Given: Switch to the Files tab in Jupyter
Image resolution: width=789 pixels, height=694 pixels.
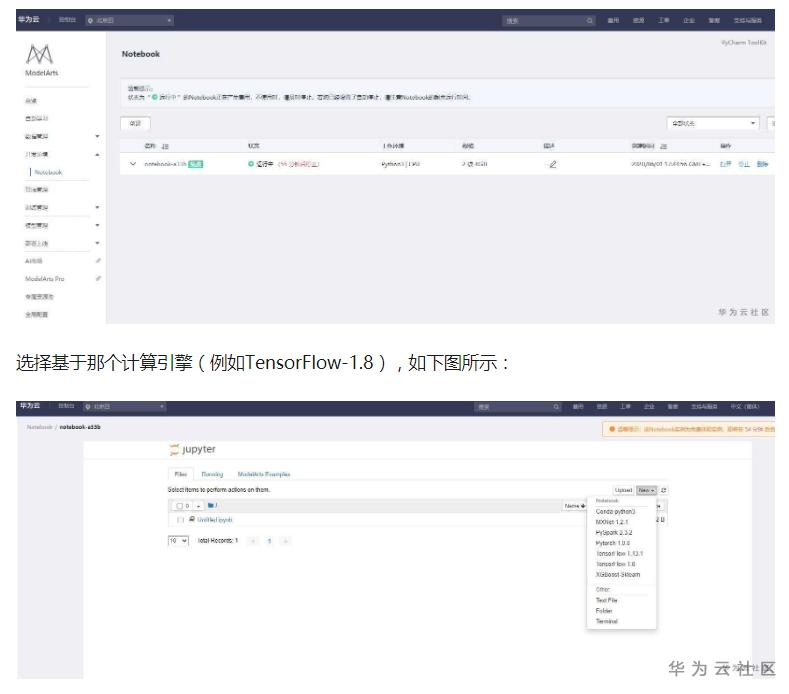Looking at the screenshot, I should pyautogui.click(x=181, y=474).
